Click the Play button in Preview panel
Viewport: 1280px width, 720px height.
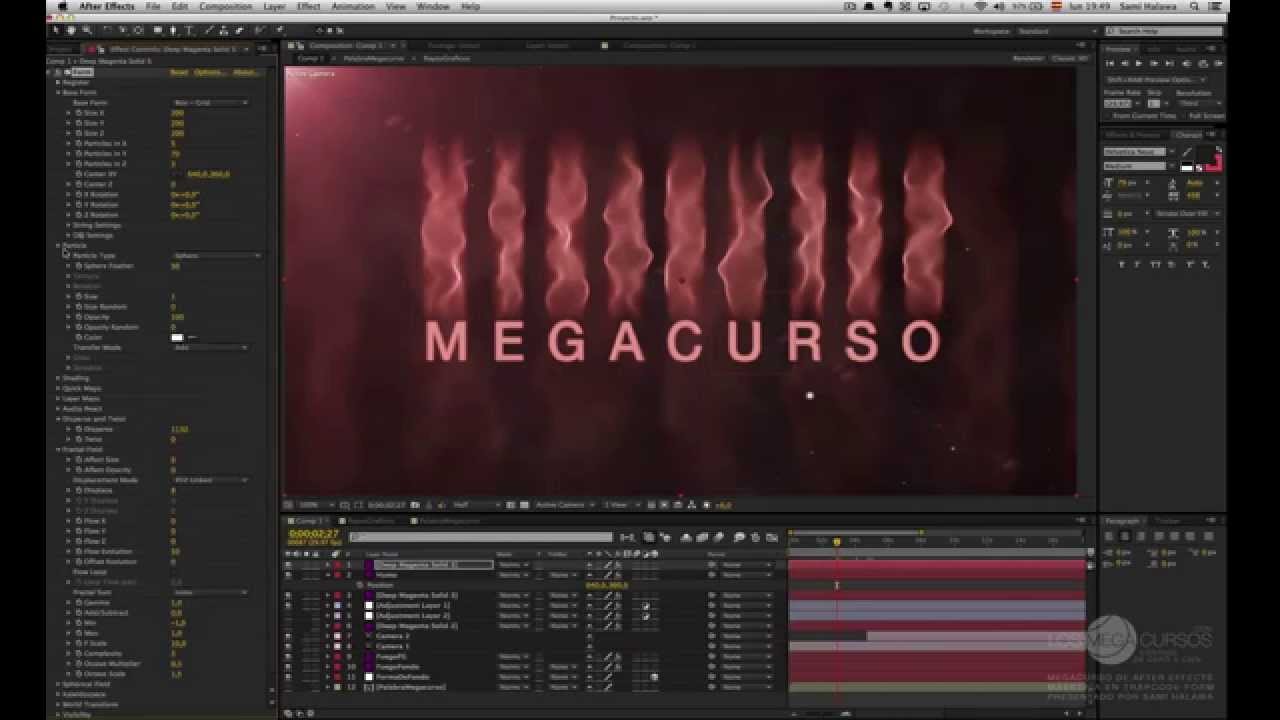coord(1138,63)
